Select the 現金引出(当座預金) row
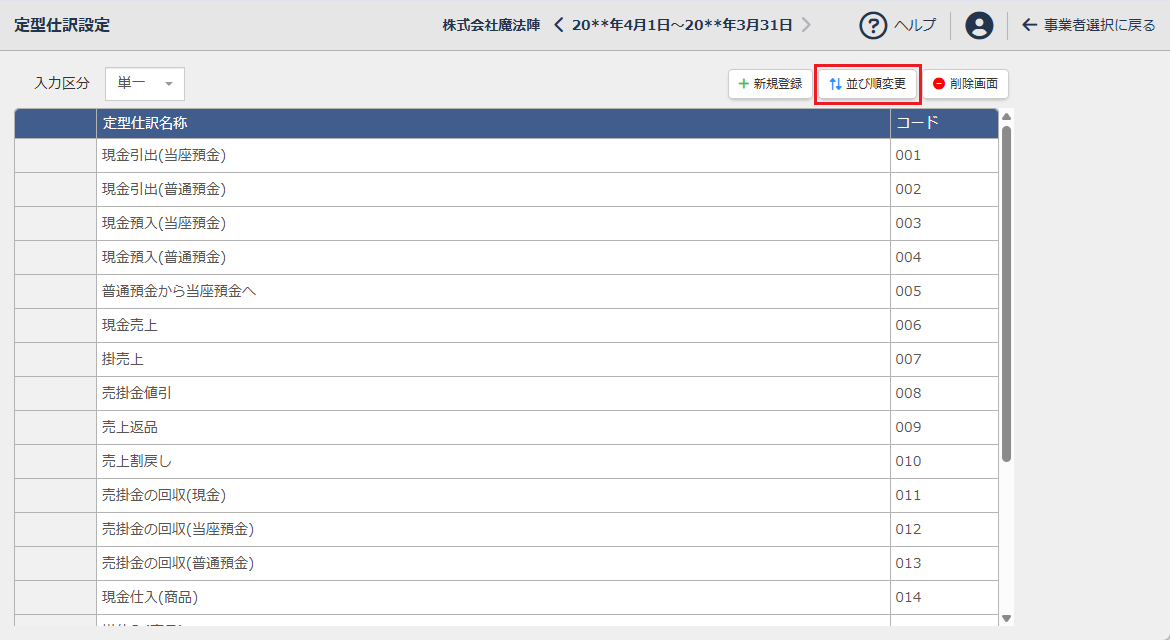The height and width of the screenshot is (640, 1170). pyautogui.click(x=164, y=155)
